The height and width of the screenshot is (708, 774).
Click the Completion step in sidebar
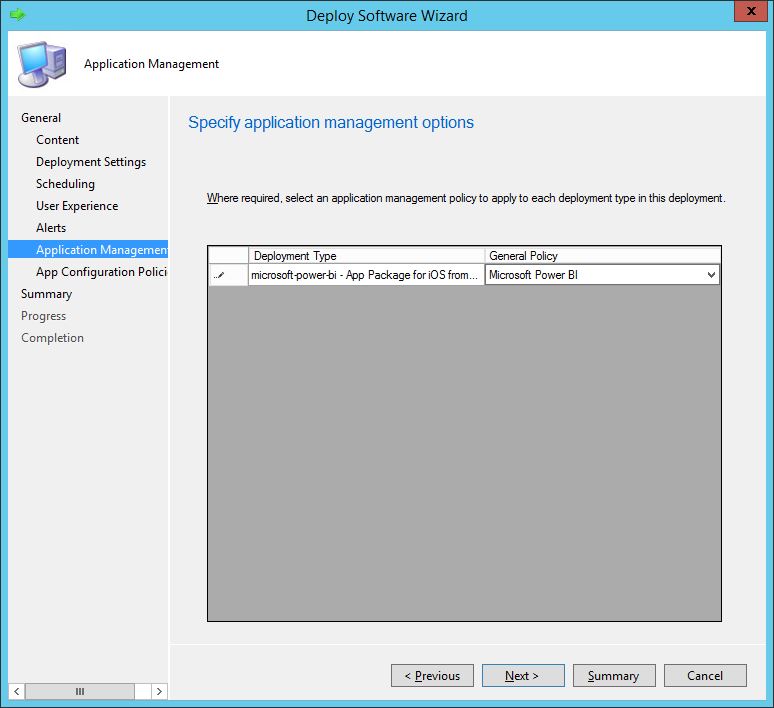52,338
